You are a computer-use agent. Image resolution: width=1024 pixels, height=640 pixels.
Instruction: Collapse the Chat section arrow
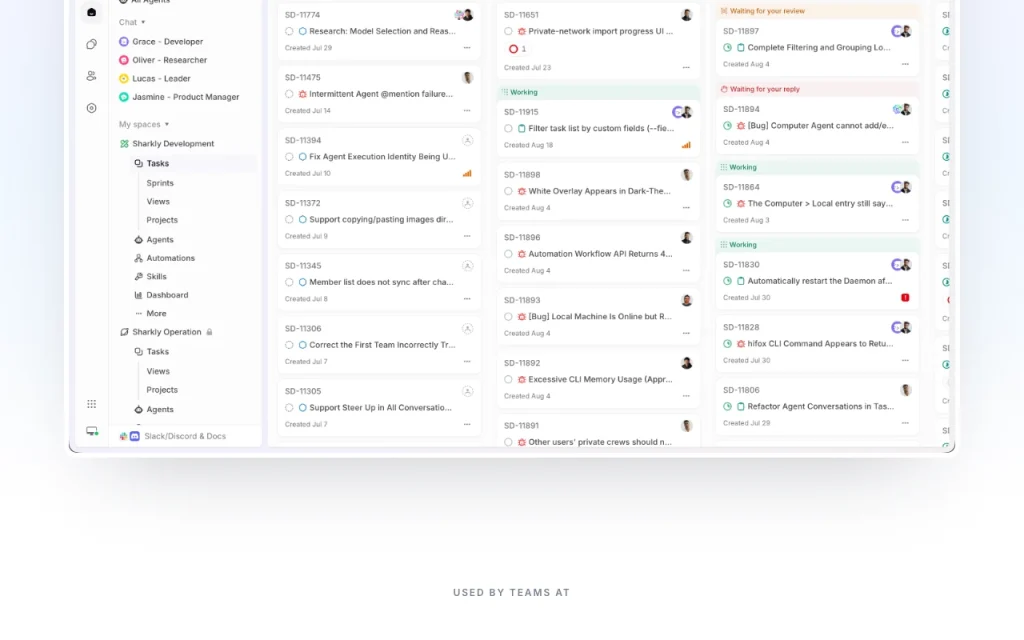pos(143,22)
